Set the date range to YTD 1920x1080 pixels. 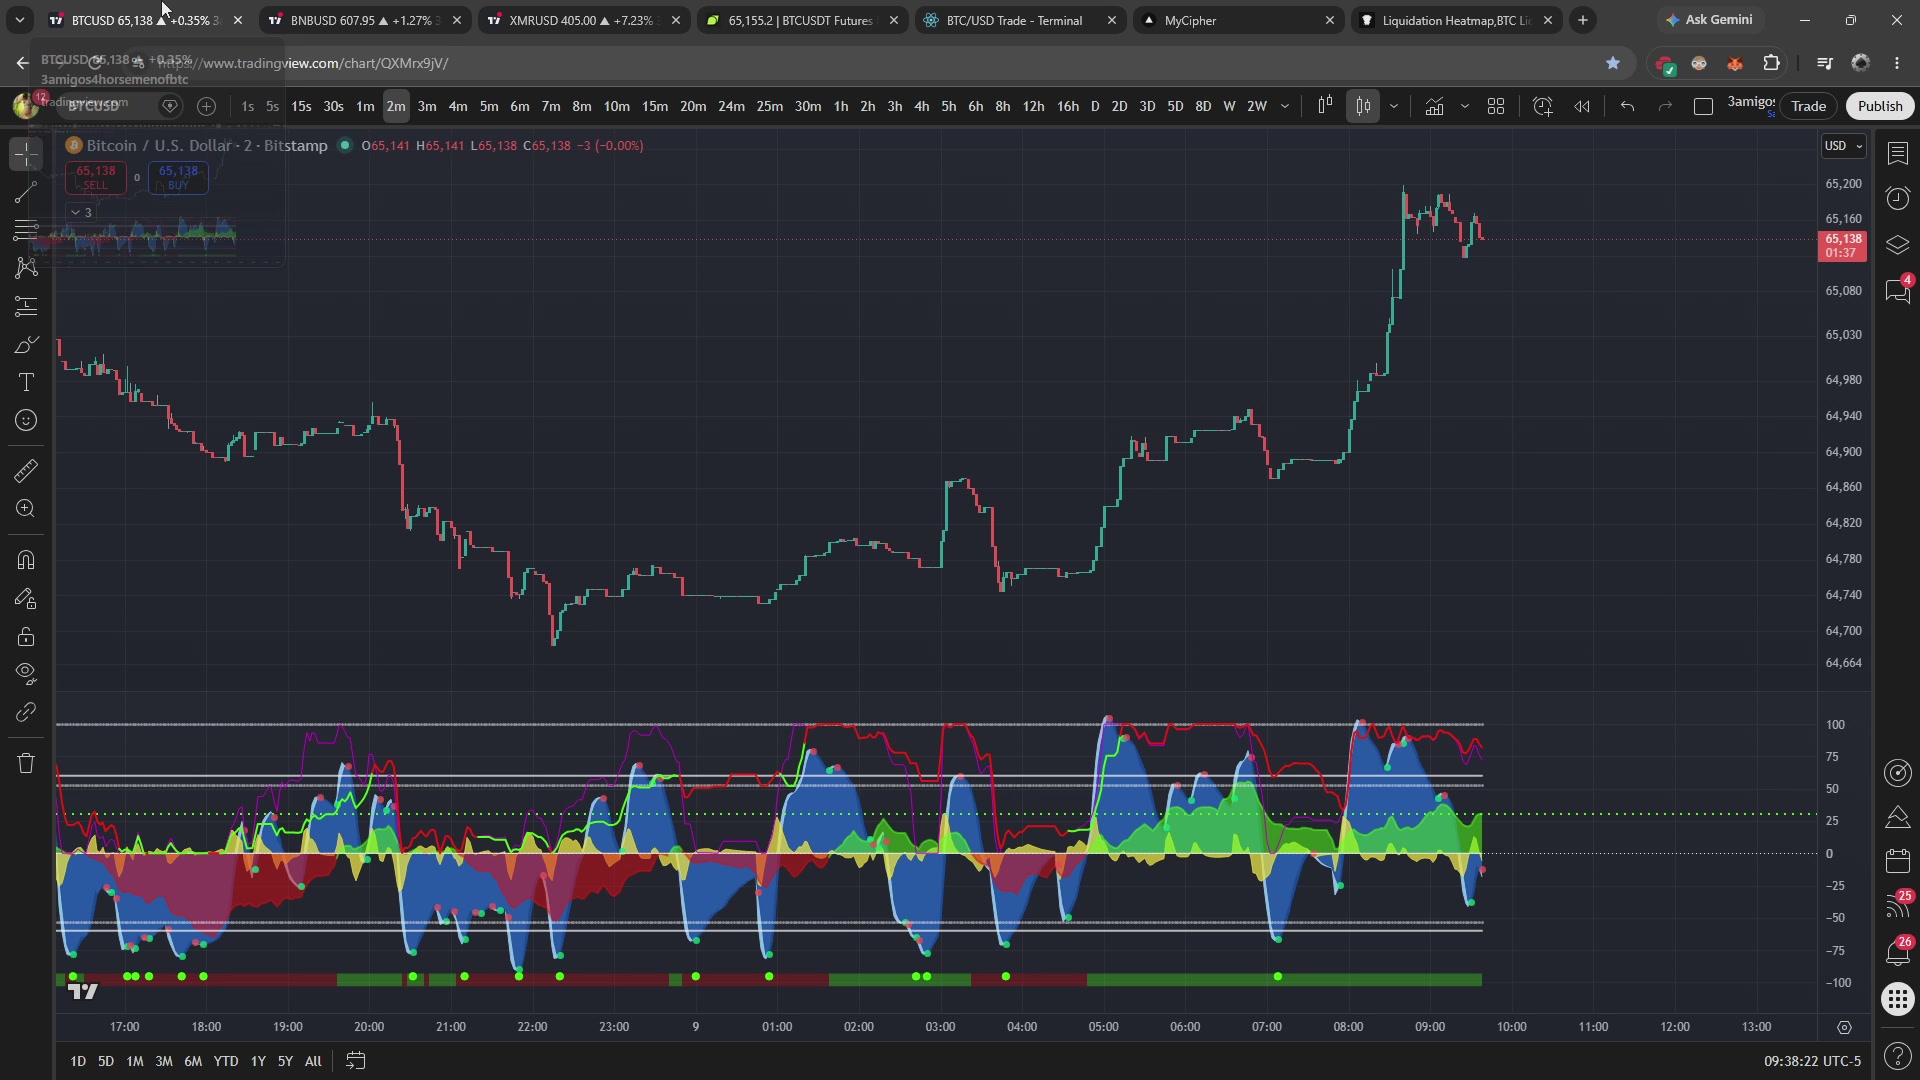pos(226,1061)
